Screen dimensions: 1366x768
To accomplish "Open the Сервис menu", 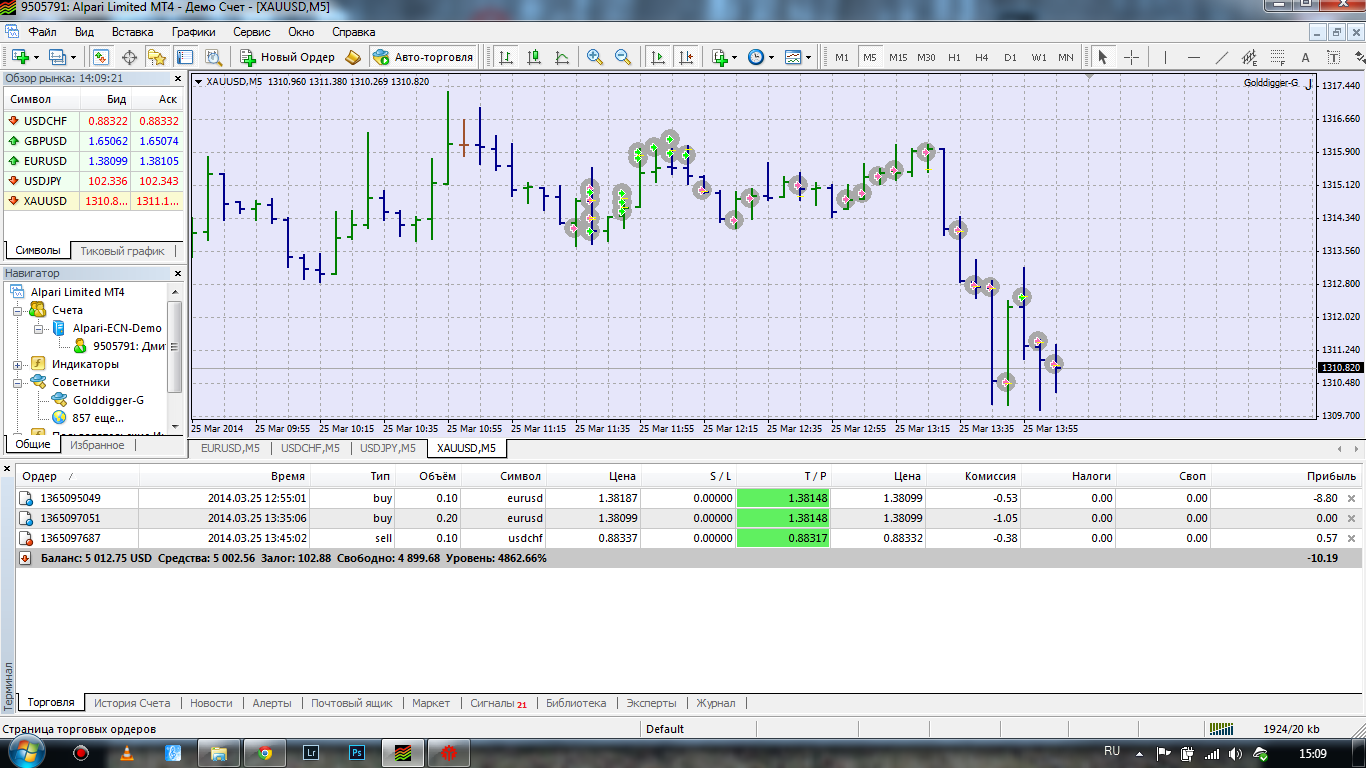I will 252,32.
